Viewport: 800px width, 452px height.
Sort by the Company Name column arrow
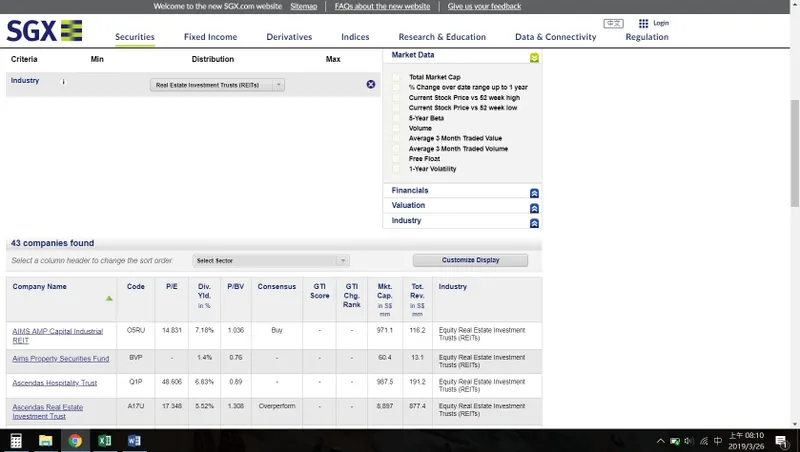[x=109, y=298]
